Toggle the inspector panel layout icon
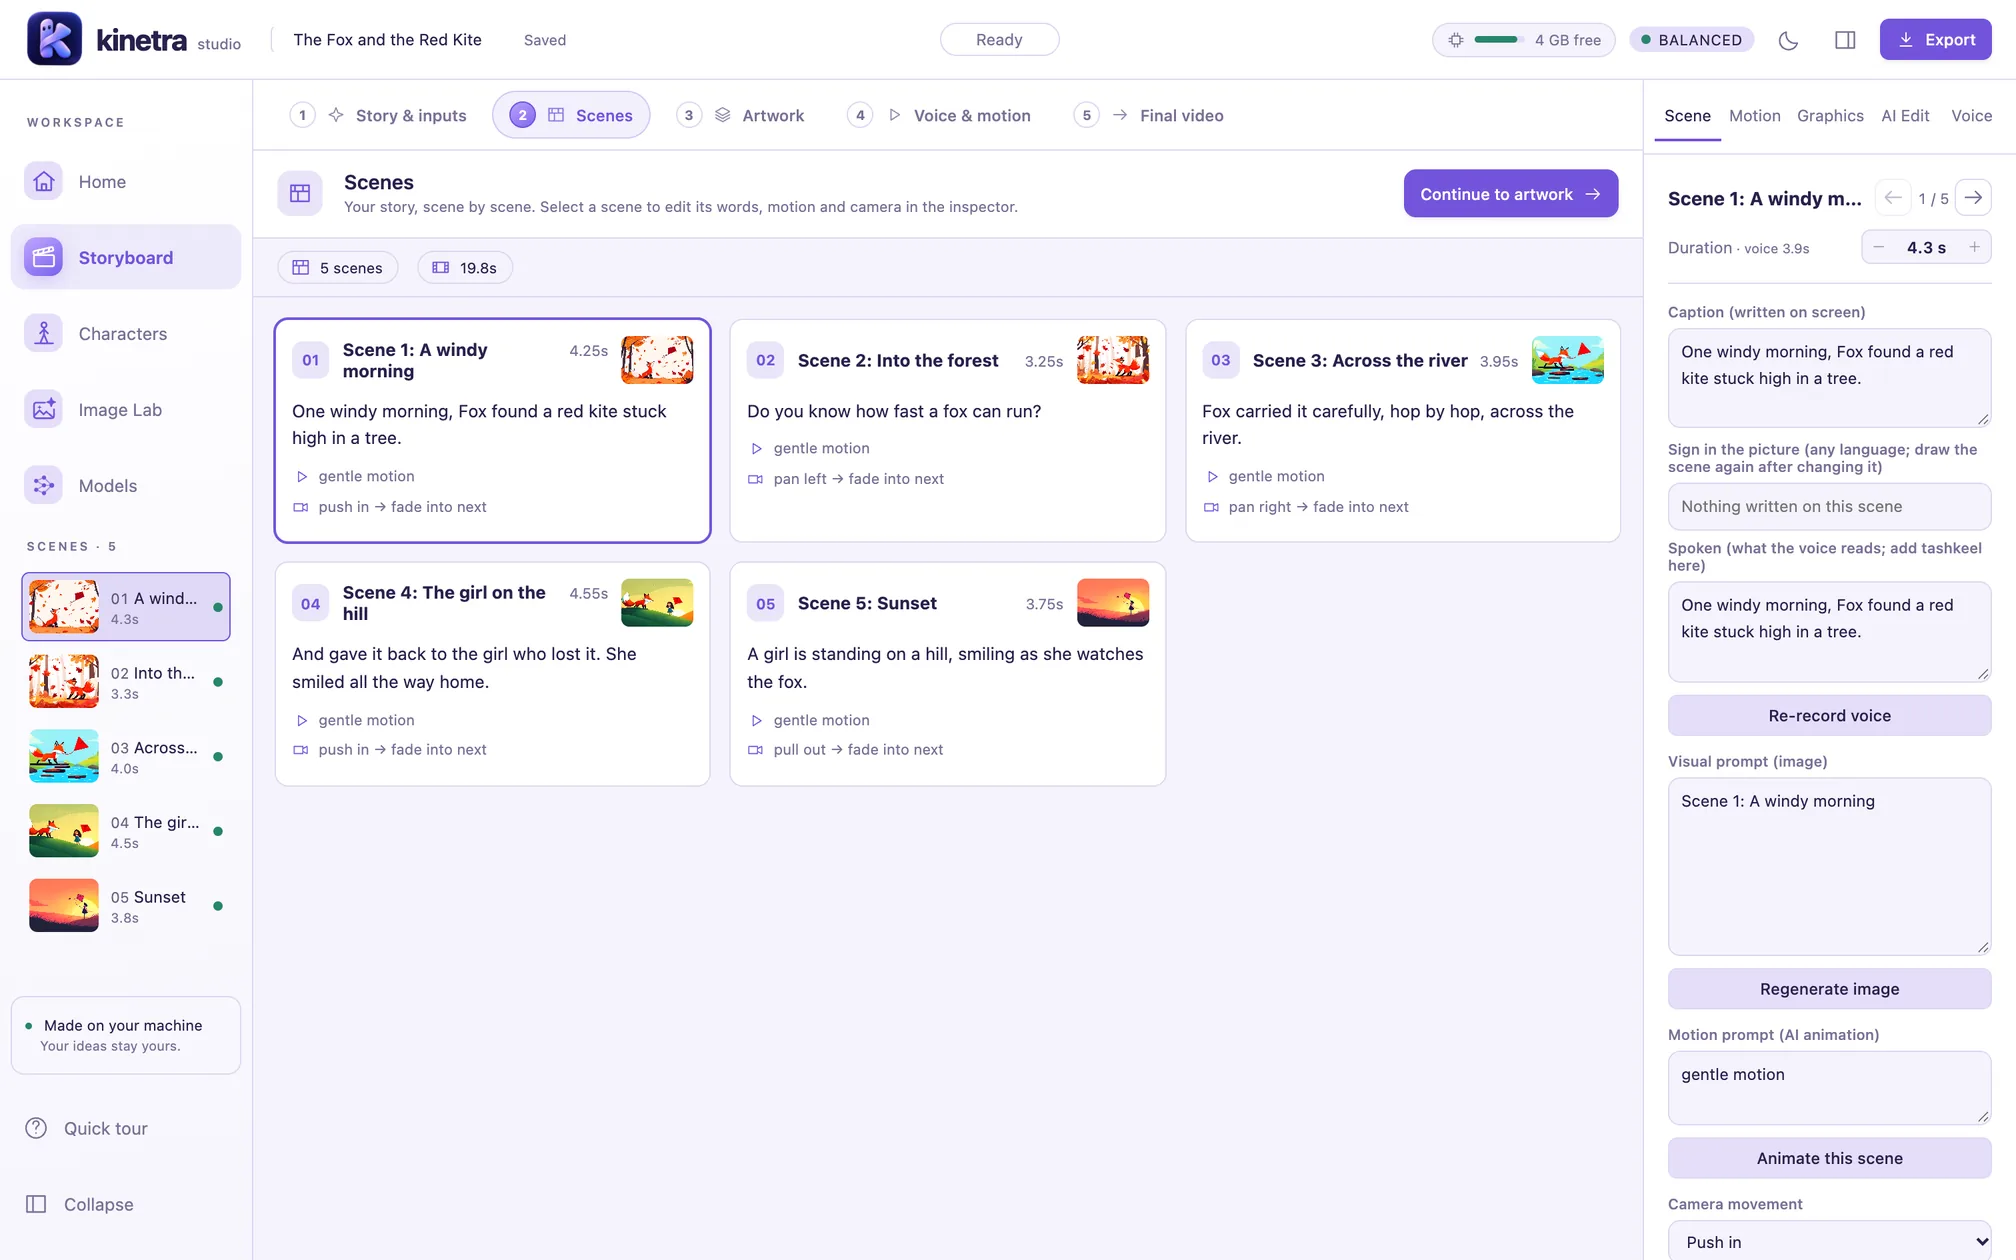The height and width of the screenshot is (1260, 2016). (1845, 40)
